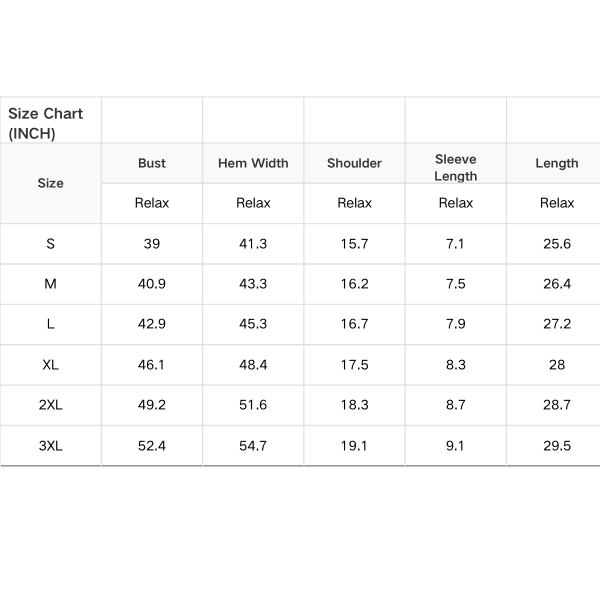Image resolution: width=600 pixels, height=600 pixels.
Task: Select bust value 52.4 for 3XL
Action: coord(152,446)
